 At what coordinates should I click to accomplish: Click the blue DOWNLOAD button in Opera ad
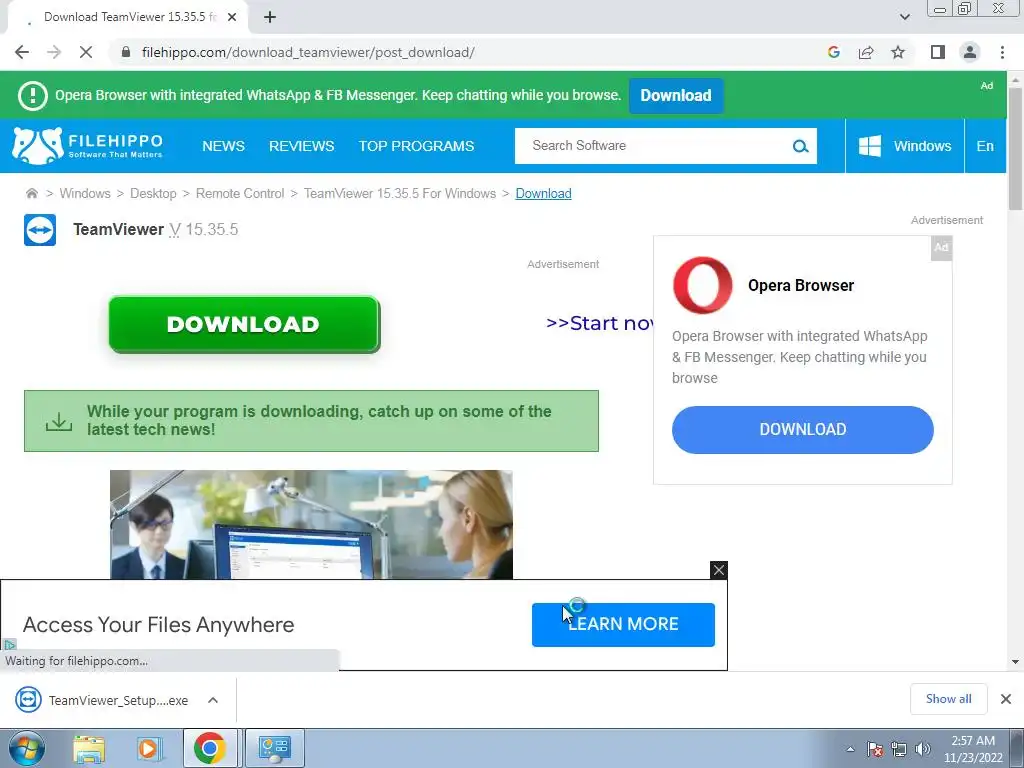click(803, 430)
